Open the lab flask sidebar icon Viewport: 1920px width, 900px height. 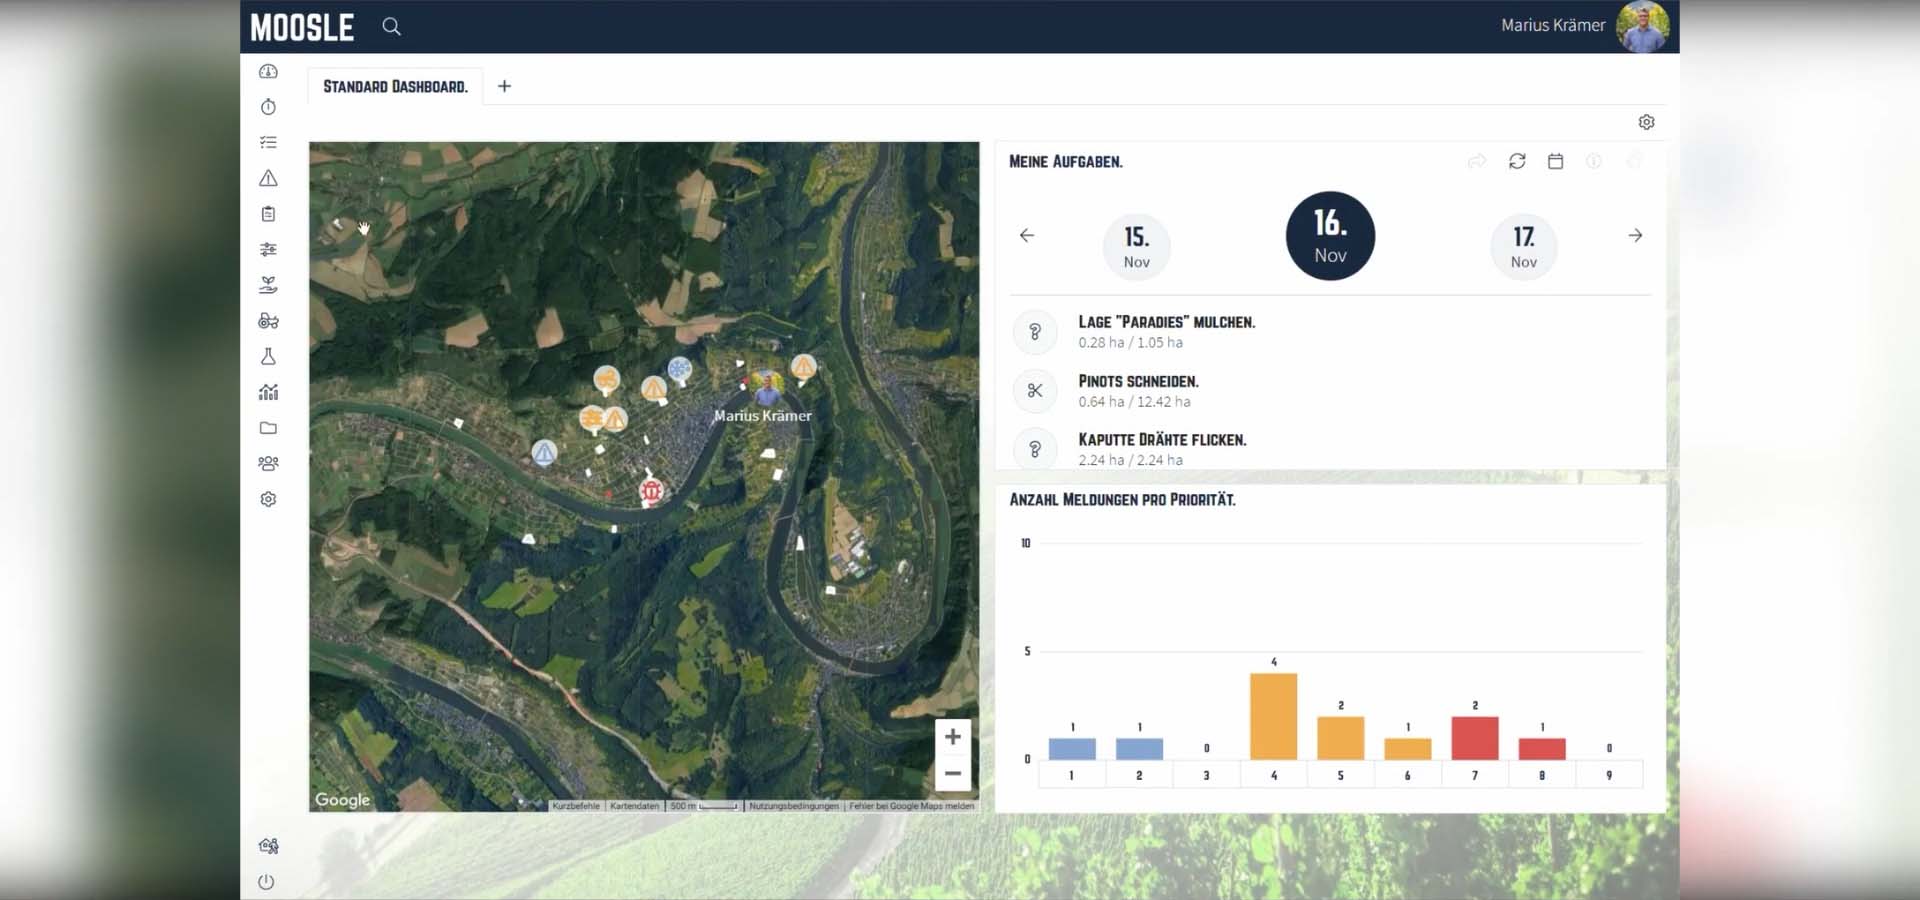[x=268, y=357]
